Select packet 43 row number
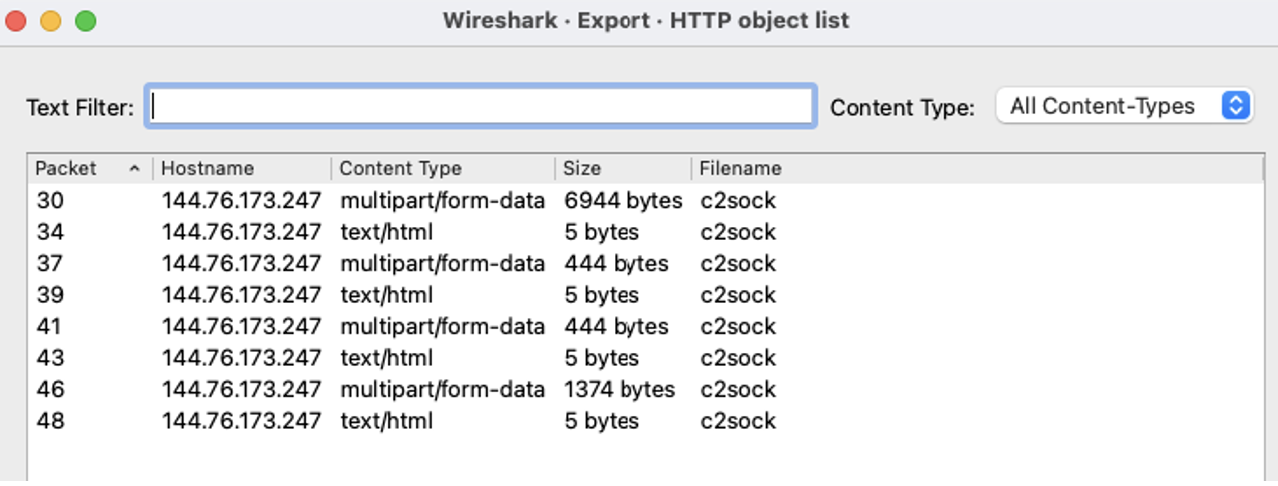This screenshot has width=1278, height=486. [50, 358]
